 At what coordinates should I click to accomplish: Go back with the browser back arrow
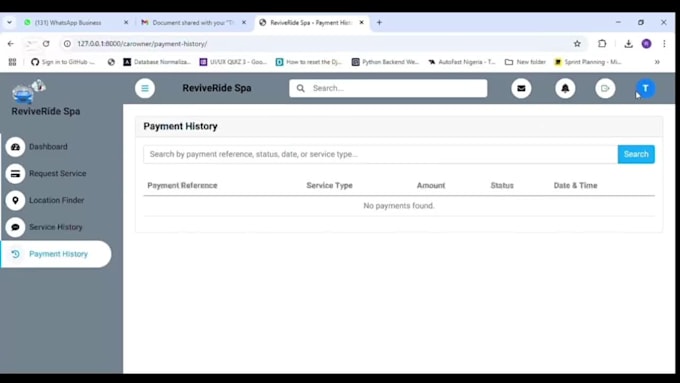pyautogui.click(x=11, y=44)
